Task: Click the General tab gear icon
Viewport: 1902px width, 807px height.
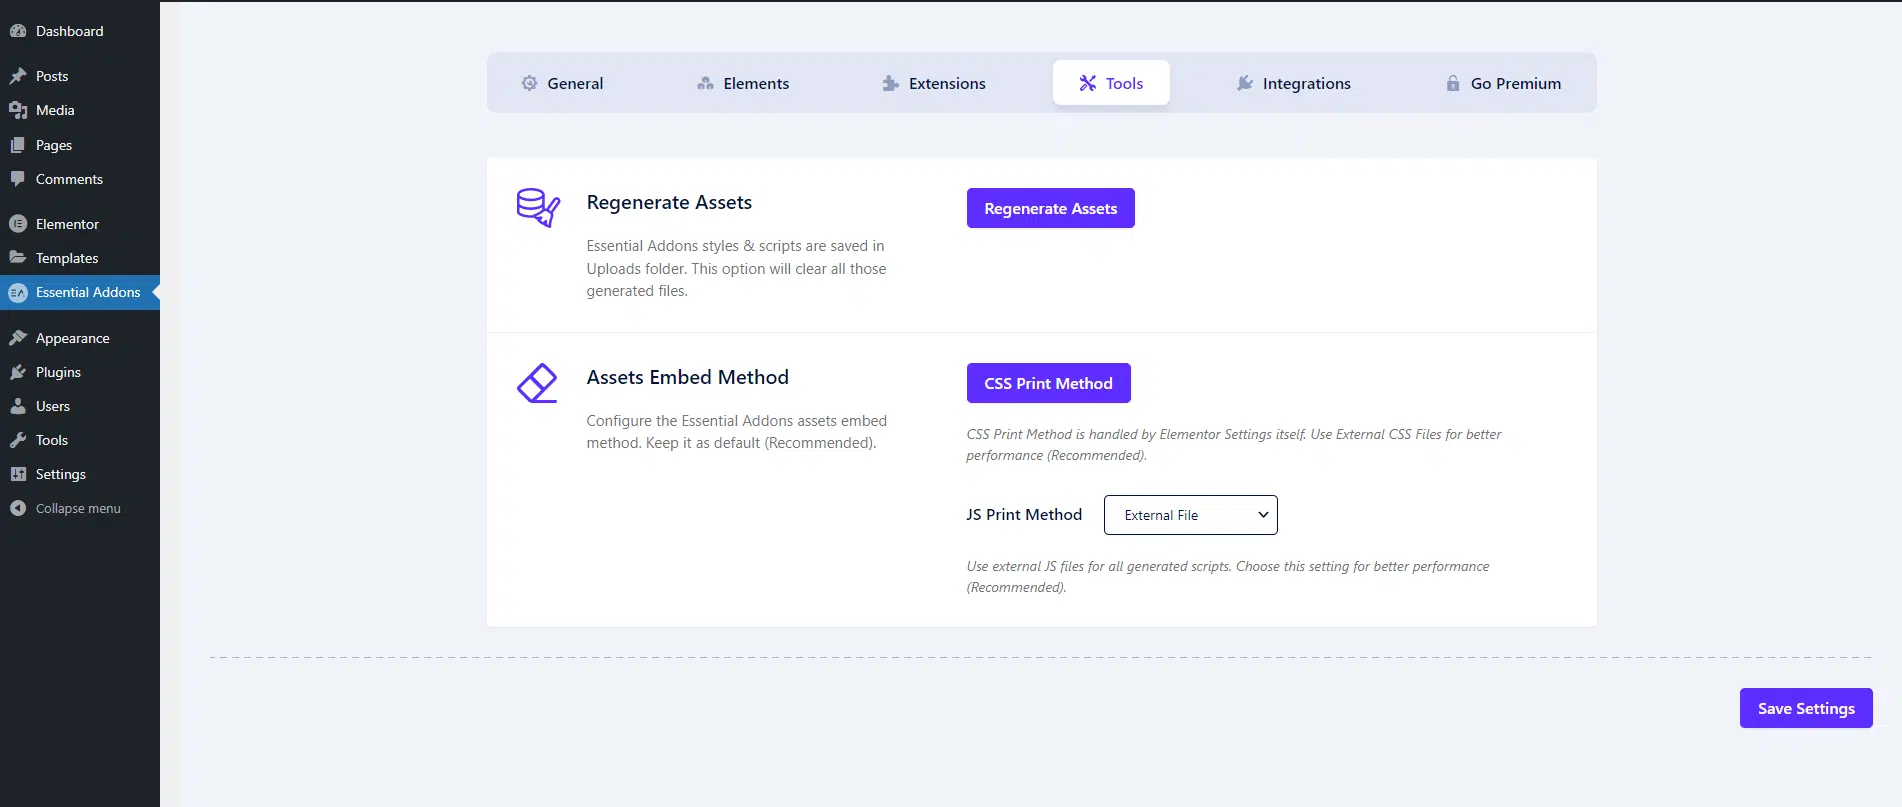Action: click(x=529, y=83)
